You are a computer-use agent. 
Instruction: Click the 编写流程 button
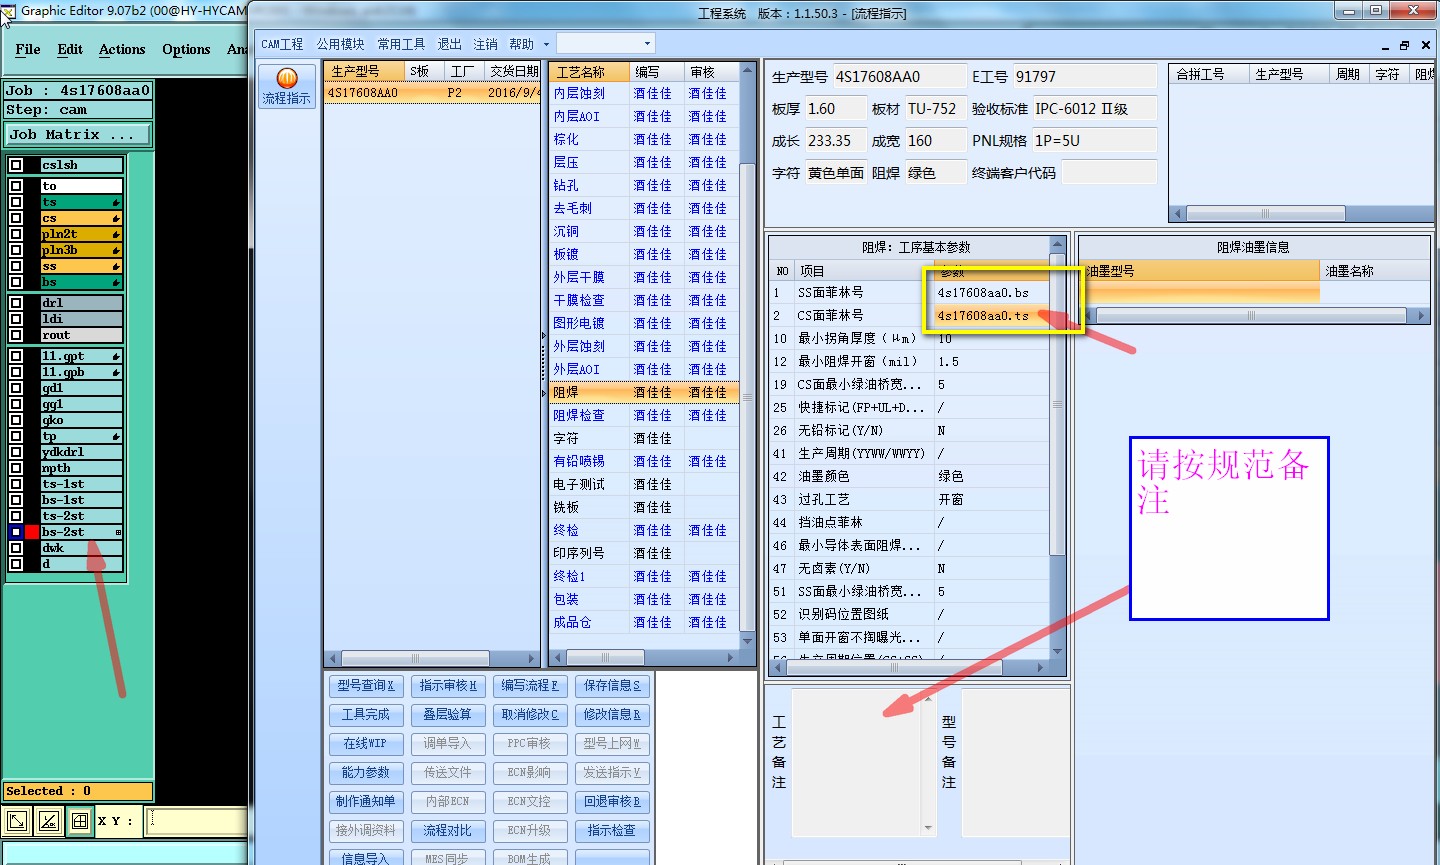[x=530, y=686]
